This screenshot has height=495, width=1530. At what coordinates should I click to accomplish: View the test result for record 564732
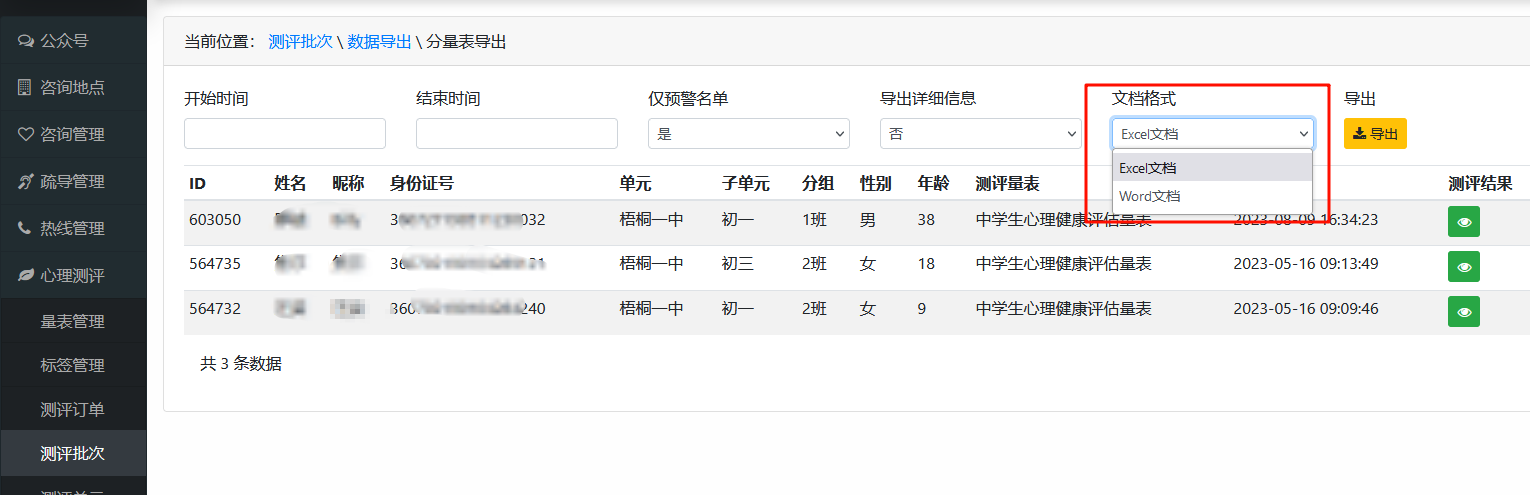[x=1464, y=312]
